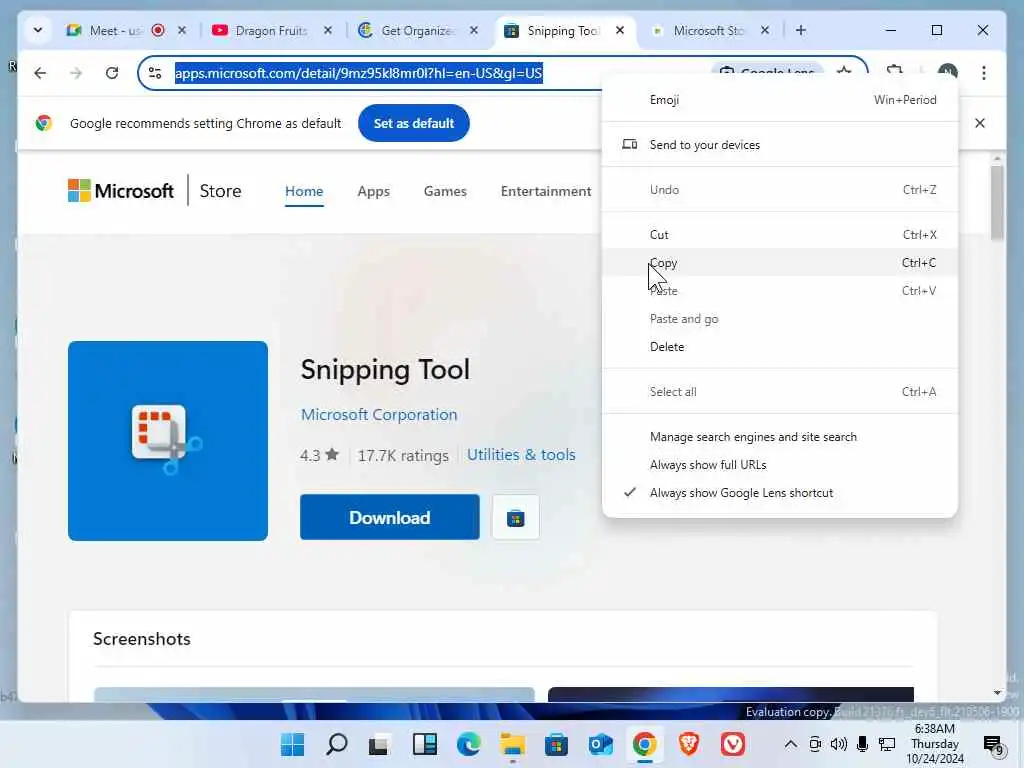Open the Windows Start menu
Image resolution: width=1024 pixels, height=768 pixels.
[x=292, y=744]
